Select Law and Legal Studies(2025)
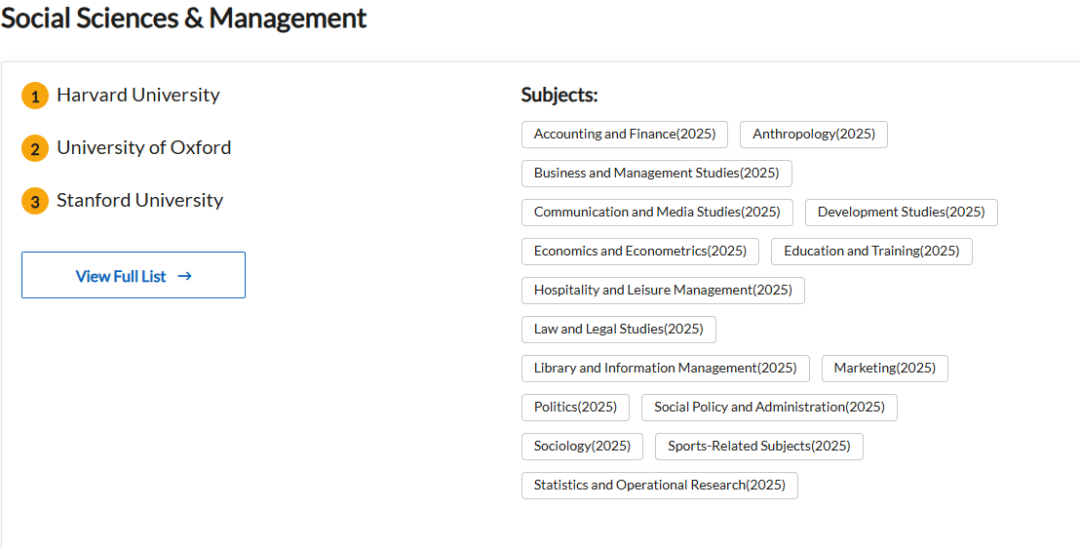 point(619,329)
